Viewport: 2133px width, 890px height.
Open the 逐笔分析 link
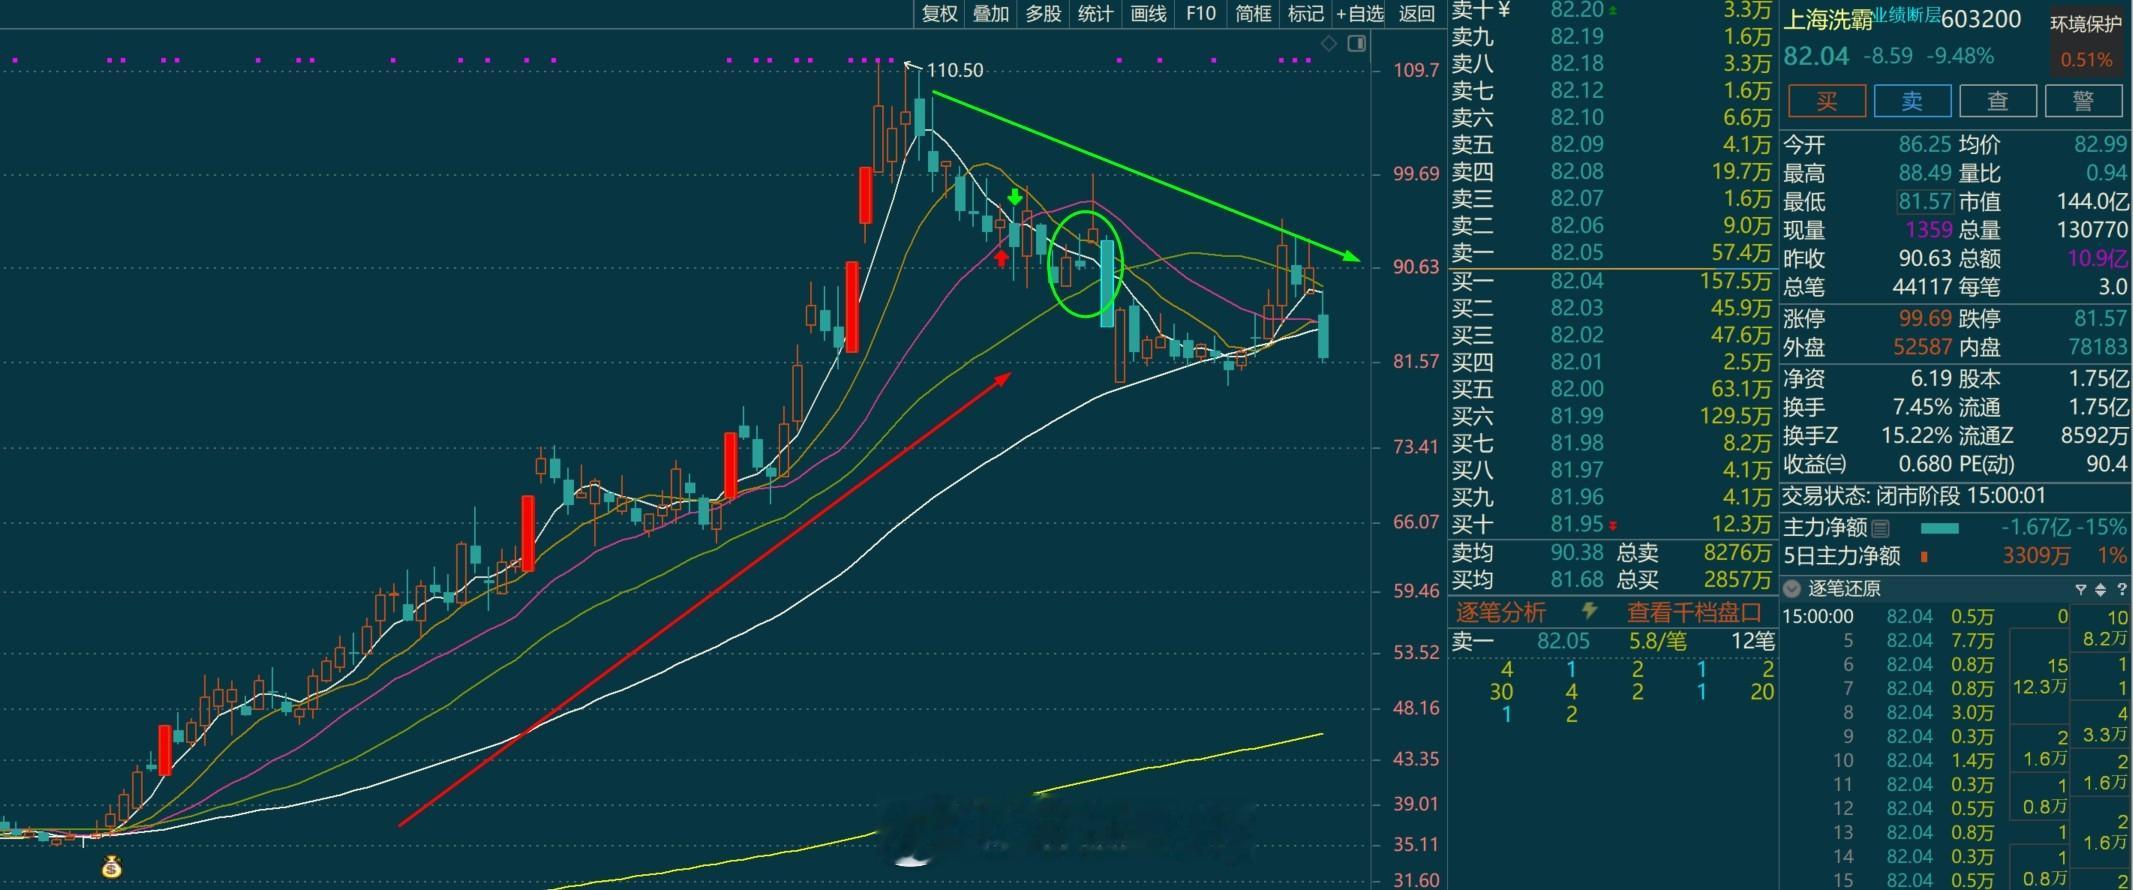1501,612
